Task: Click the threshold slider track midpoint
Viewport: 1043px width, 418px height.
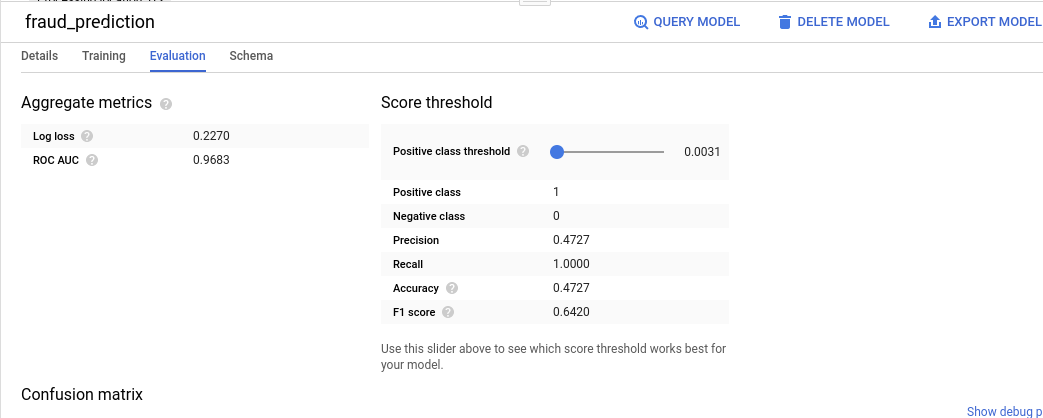Action: click(610, 152)
